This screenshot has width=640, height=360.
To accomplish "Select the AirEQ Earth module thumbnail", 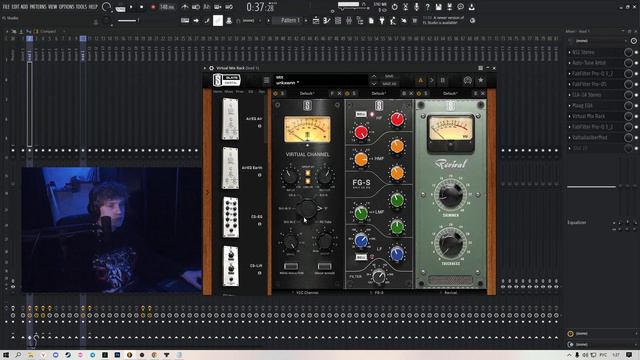I will (230, 168).
